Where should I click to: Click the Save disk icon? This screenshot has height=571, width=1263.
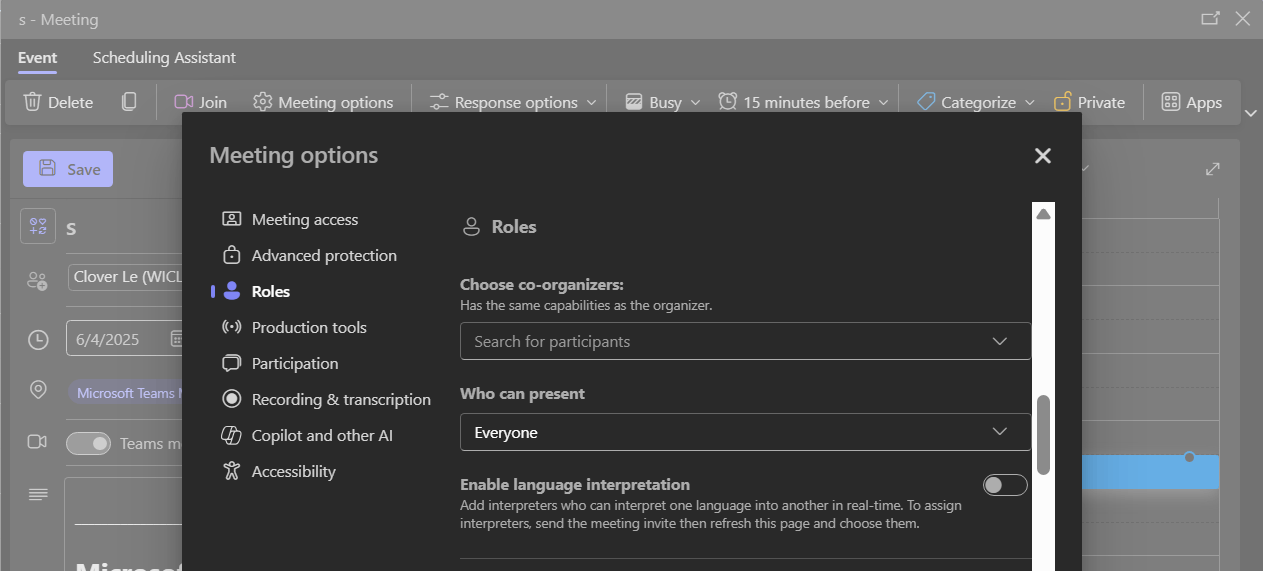click(47, 169)
